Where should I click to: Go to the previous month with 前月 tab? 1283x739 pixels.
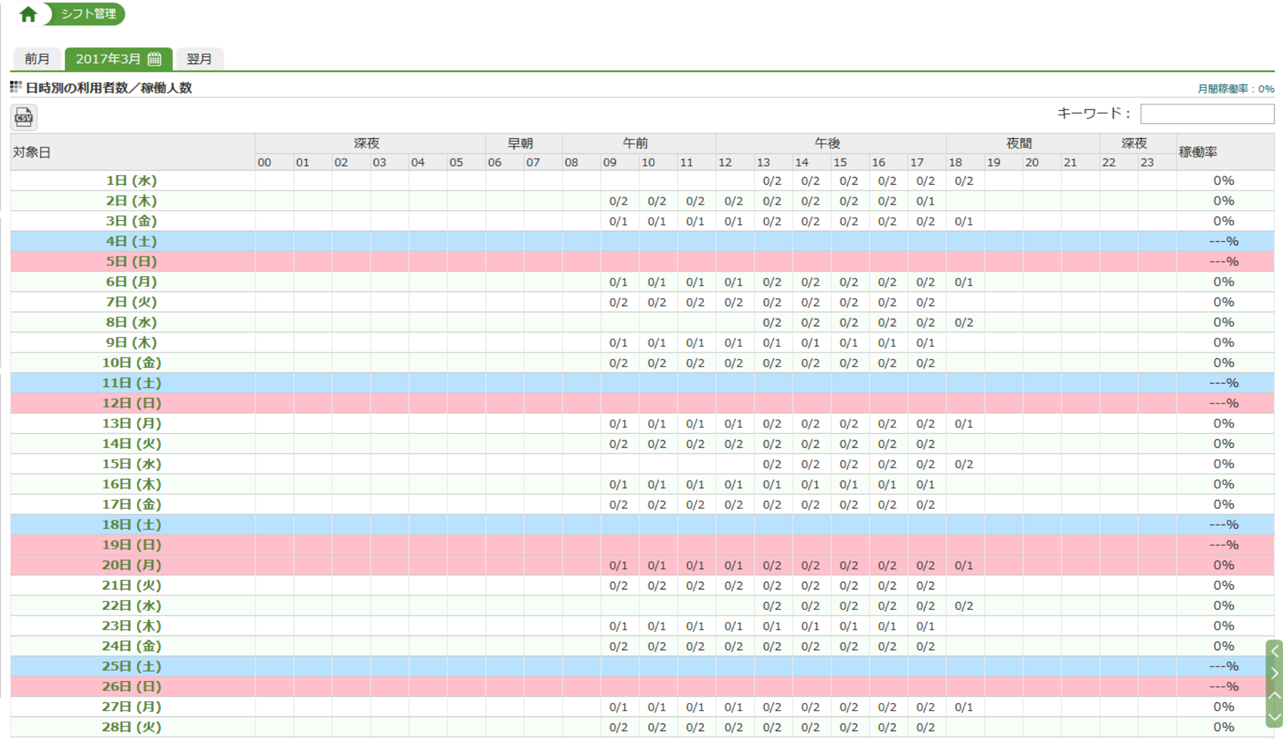pos(37,59)
